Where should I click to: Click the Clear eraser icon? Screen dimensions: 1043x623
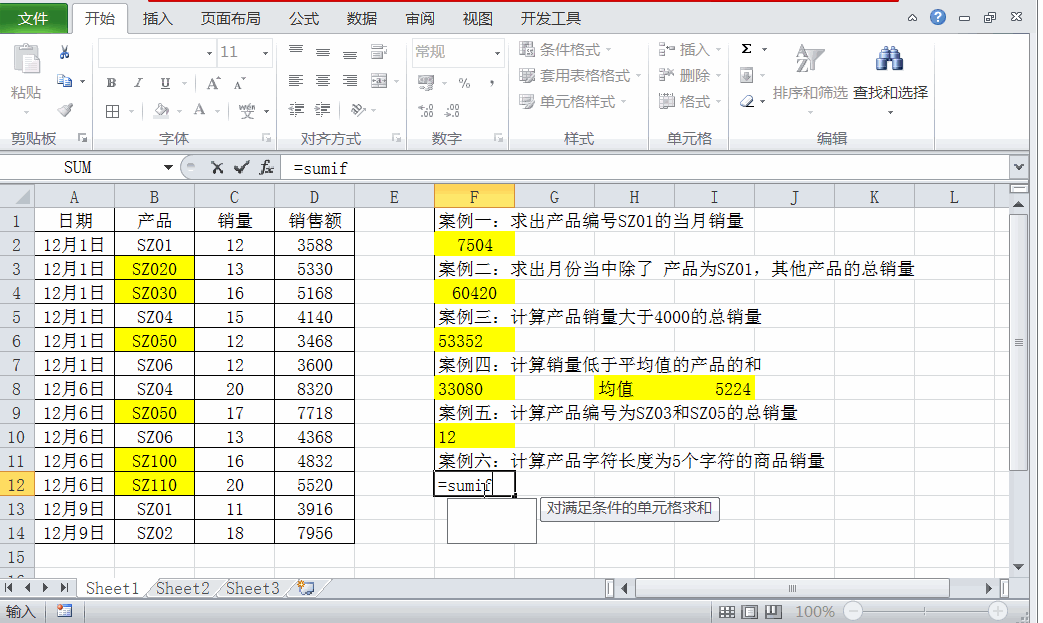click(747, 101)
